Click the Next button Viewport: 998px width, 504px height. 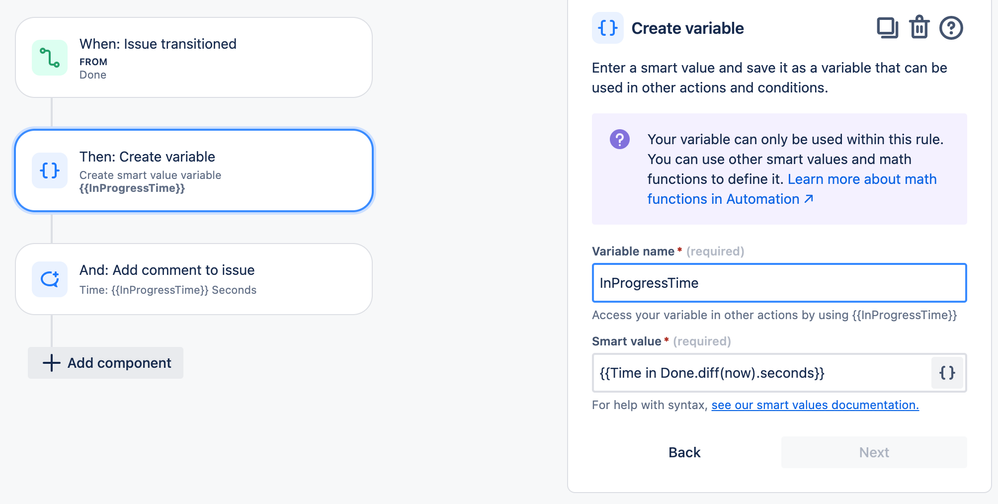pos(874,452)
